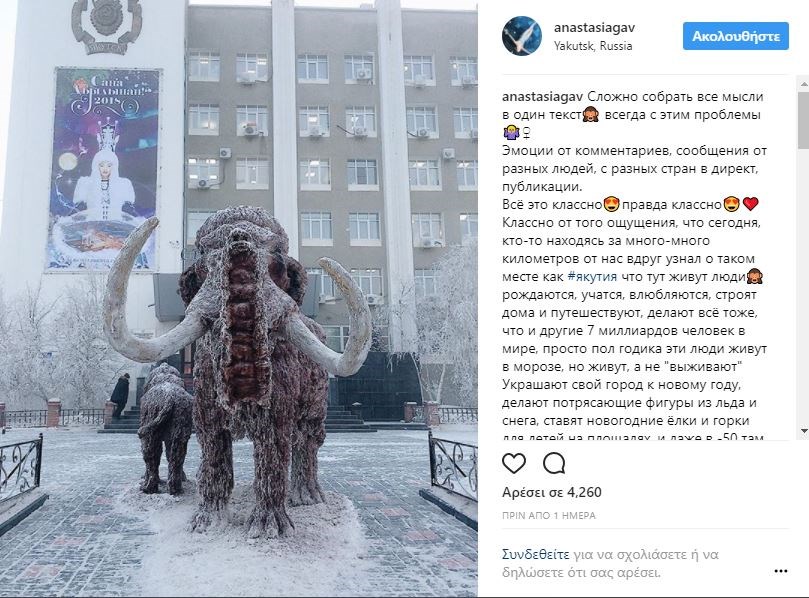Click the Συνδεθείτε login link
The height and width of the screenshot is (598, 809).
pyautogui.click(x=536, y=555)
